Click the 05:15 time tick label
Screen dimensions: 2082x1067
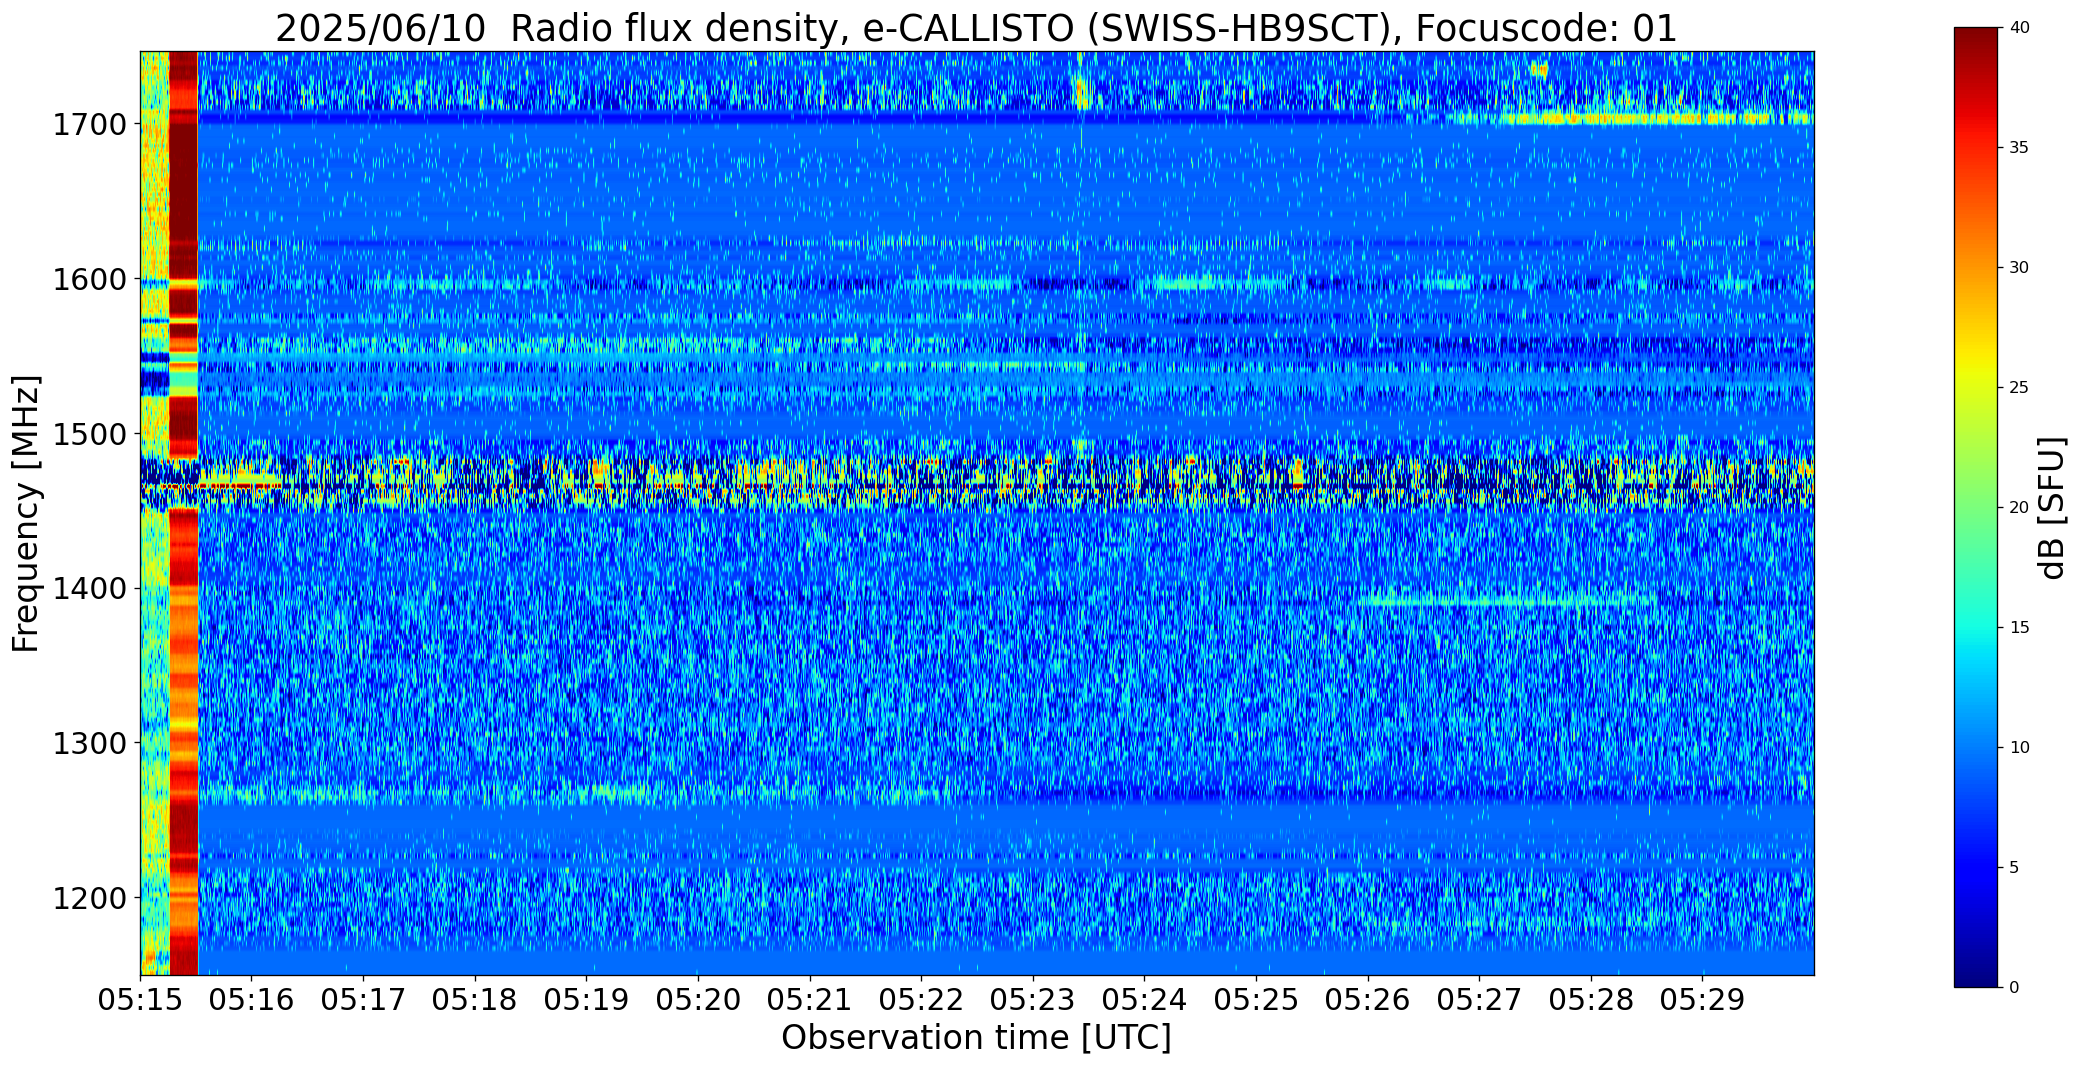click(x=140, y=1000)
